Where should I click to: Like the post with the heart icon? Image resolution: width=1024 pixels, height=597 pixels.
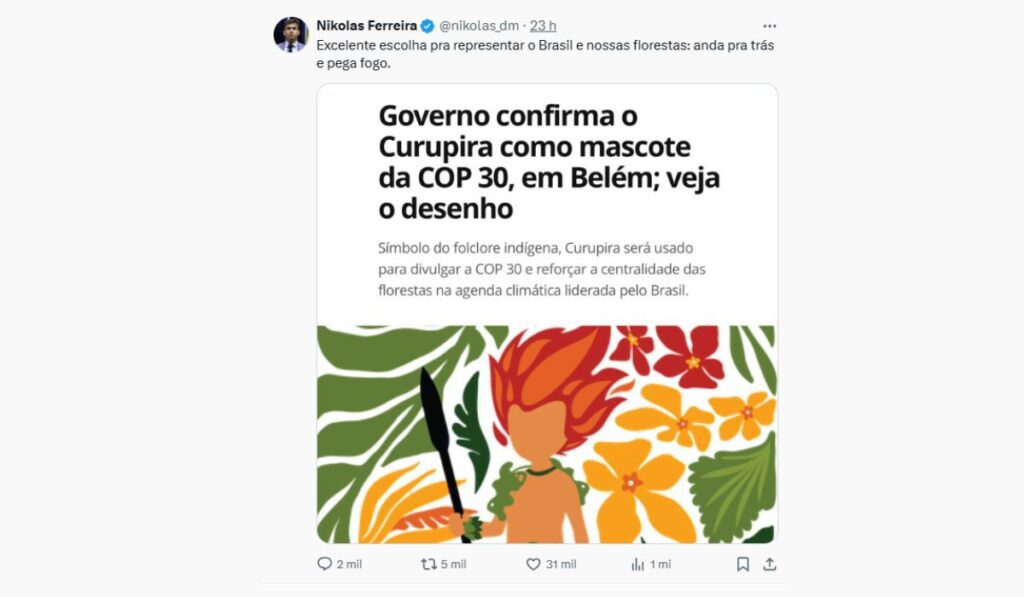[x=533, y=564]
